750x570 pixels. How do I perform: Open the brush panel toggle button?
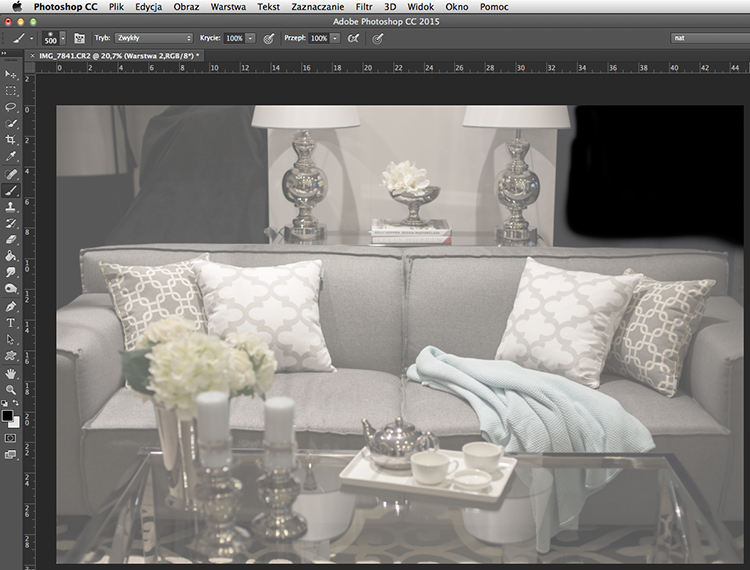tap(79, 38)
